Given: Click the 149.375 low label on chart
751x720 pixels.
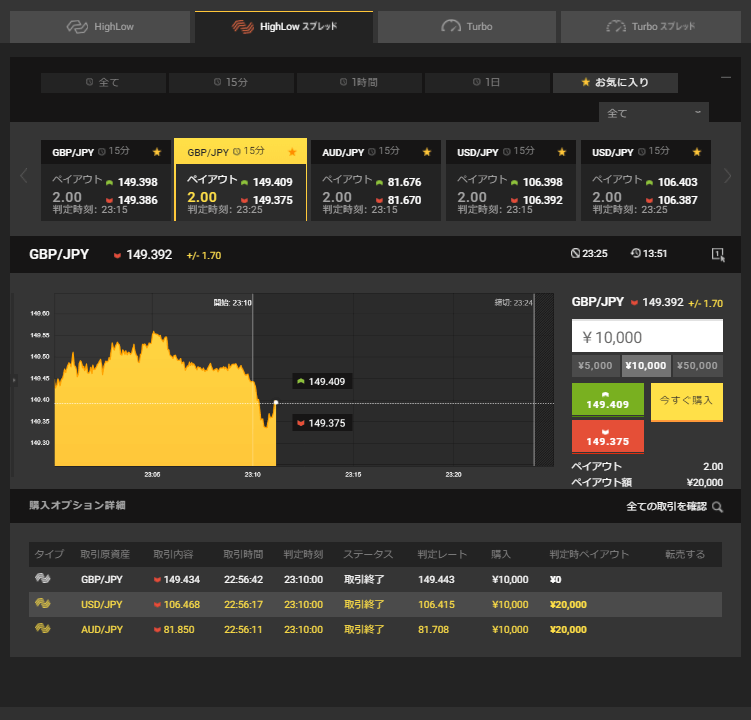Looking at the screenshot, I should pyautogui.click(x=322, y=423).
